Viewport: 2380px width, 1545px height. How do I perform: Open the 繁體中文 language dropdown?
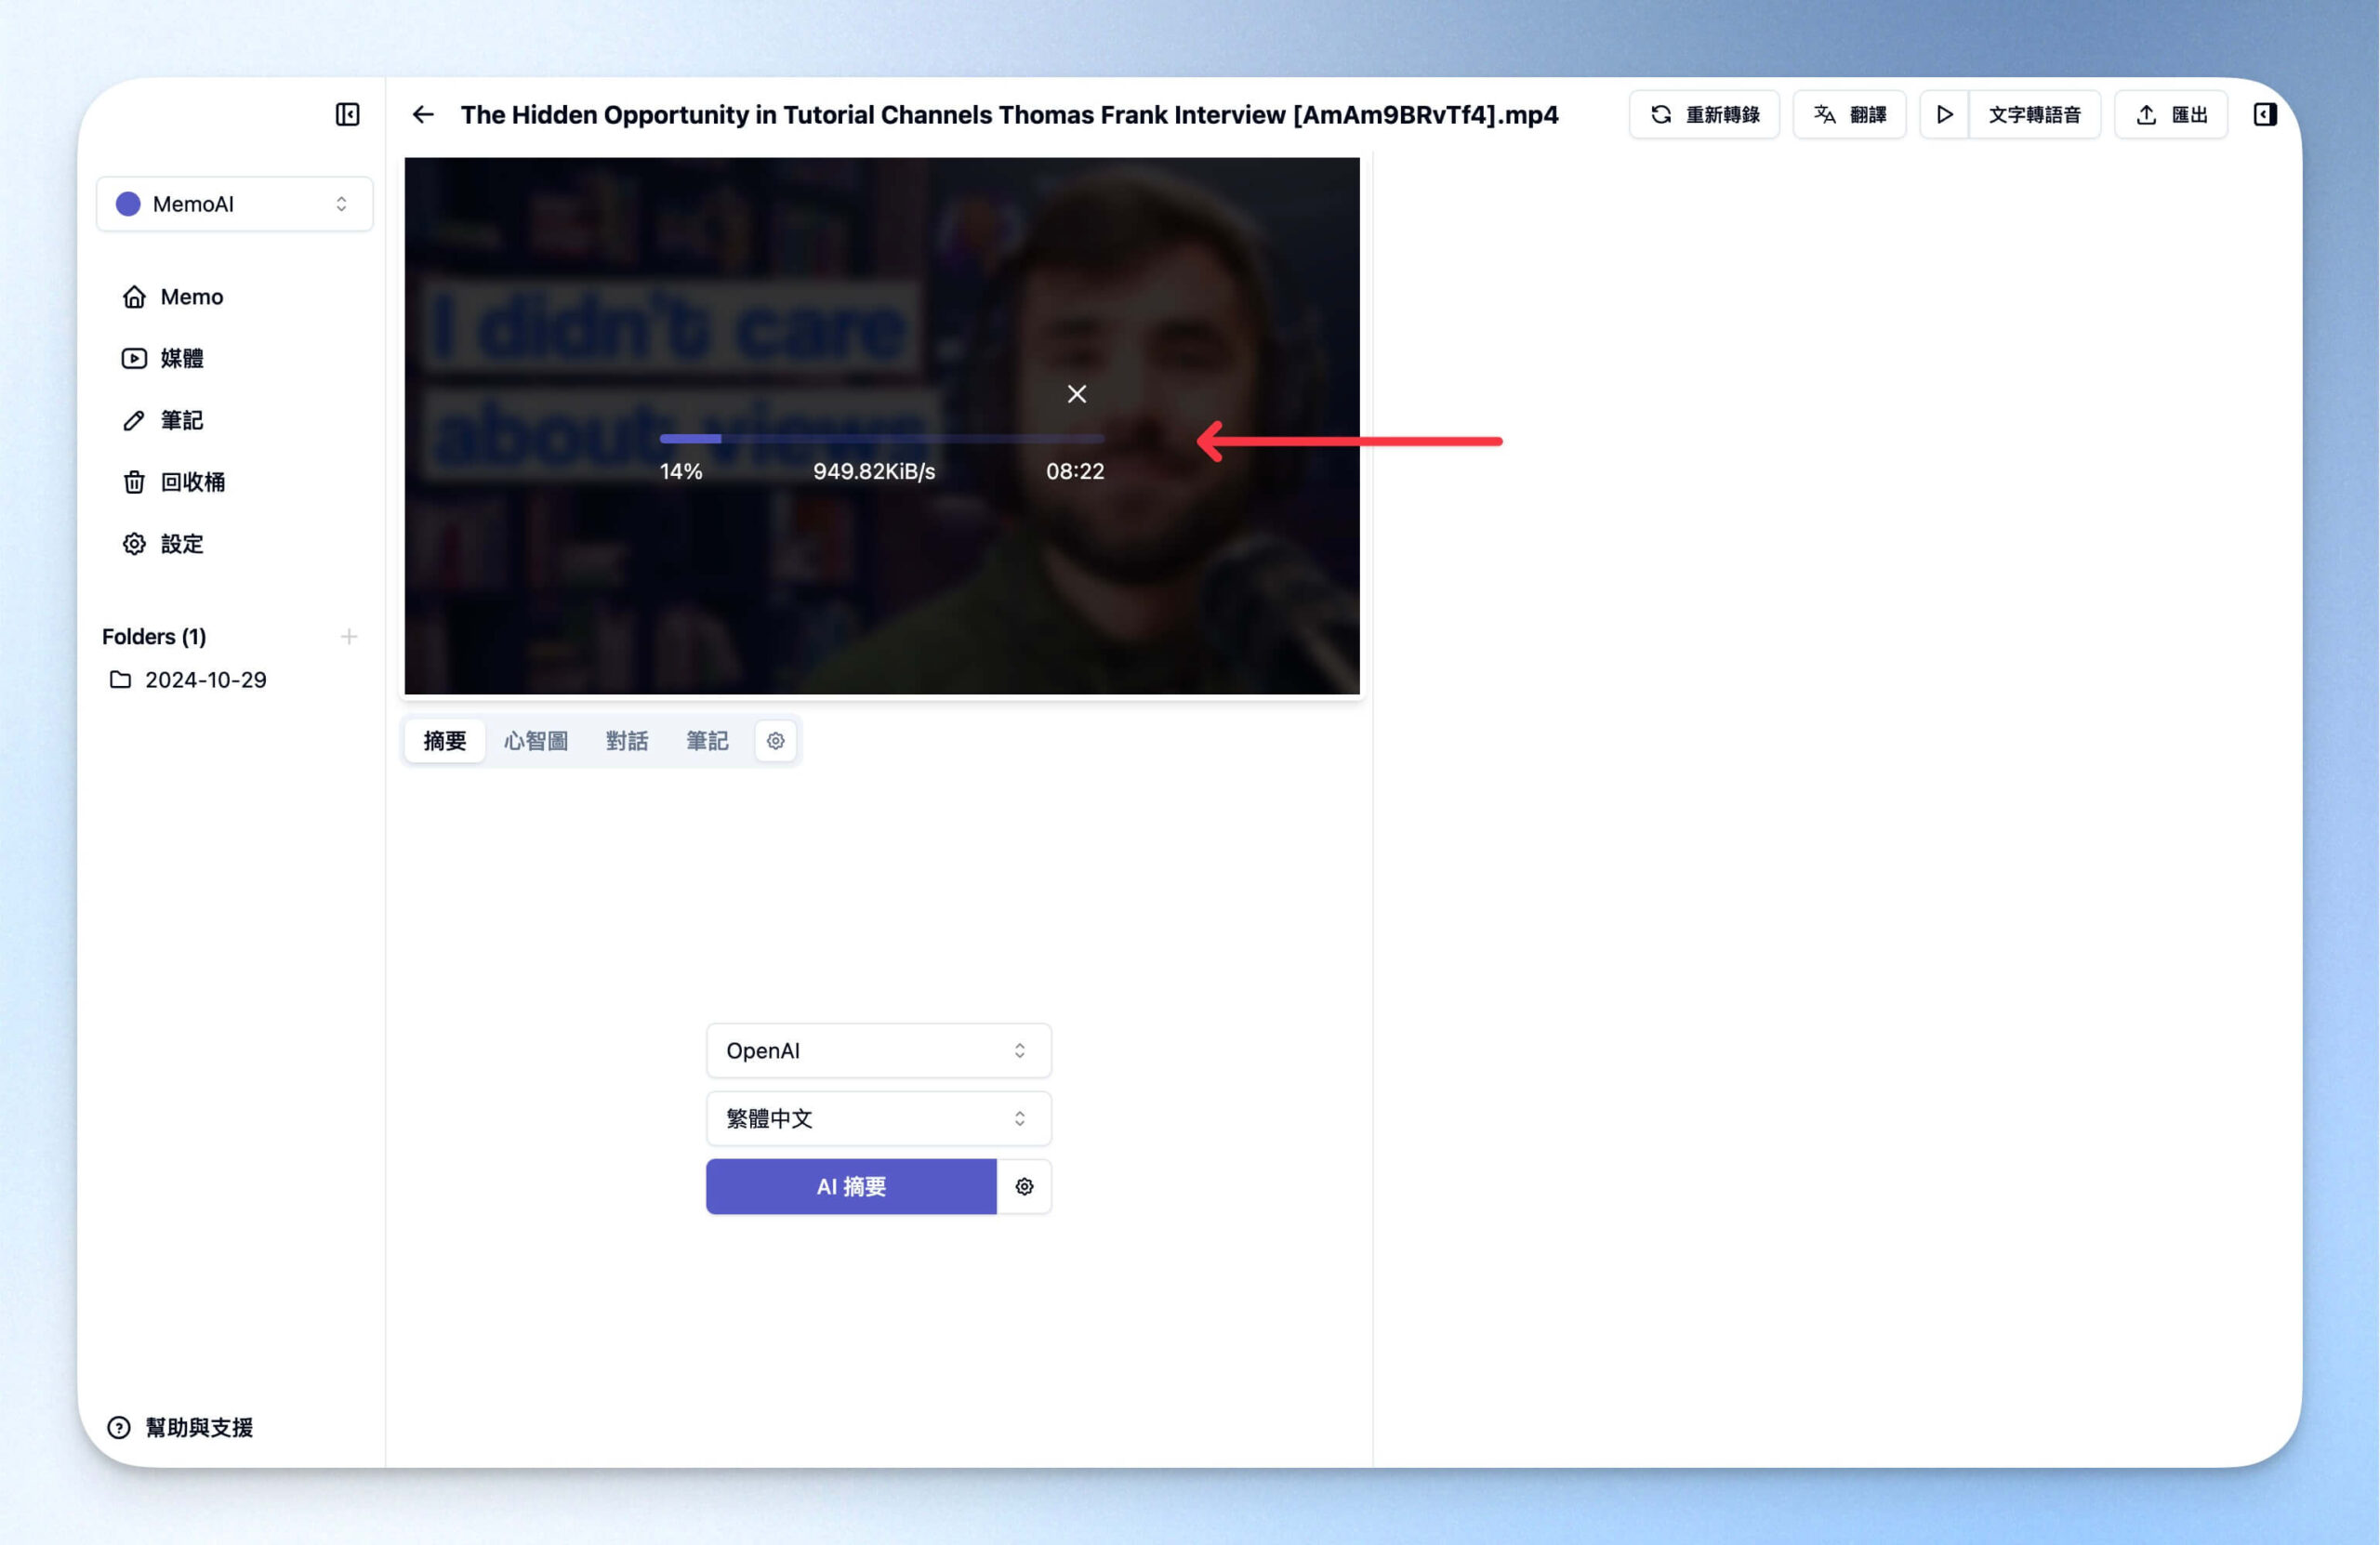(878, 1118)
